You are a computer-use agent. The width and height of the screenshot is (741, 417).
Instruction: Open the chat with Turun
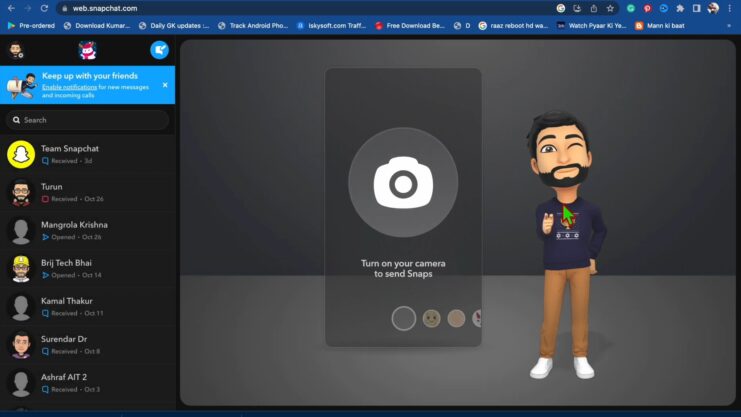[x=87, y=193]
